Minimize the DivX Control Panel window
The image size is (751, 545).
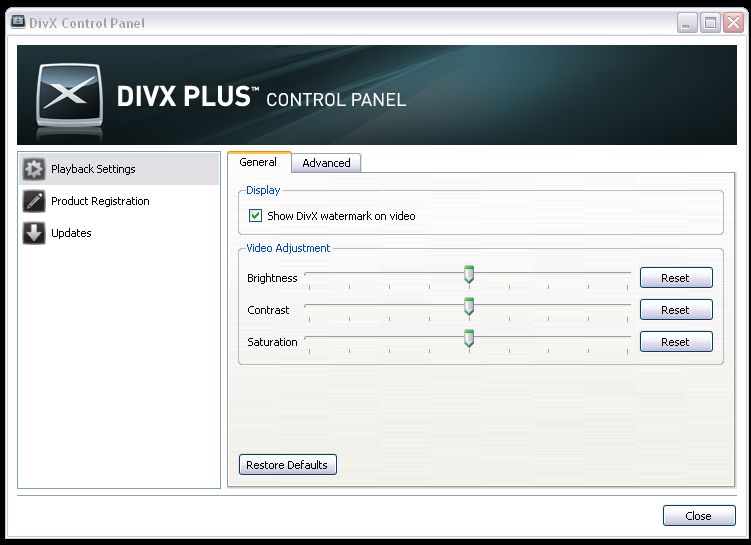click(x=687, y=23)
